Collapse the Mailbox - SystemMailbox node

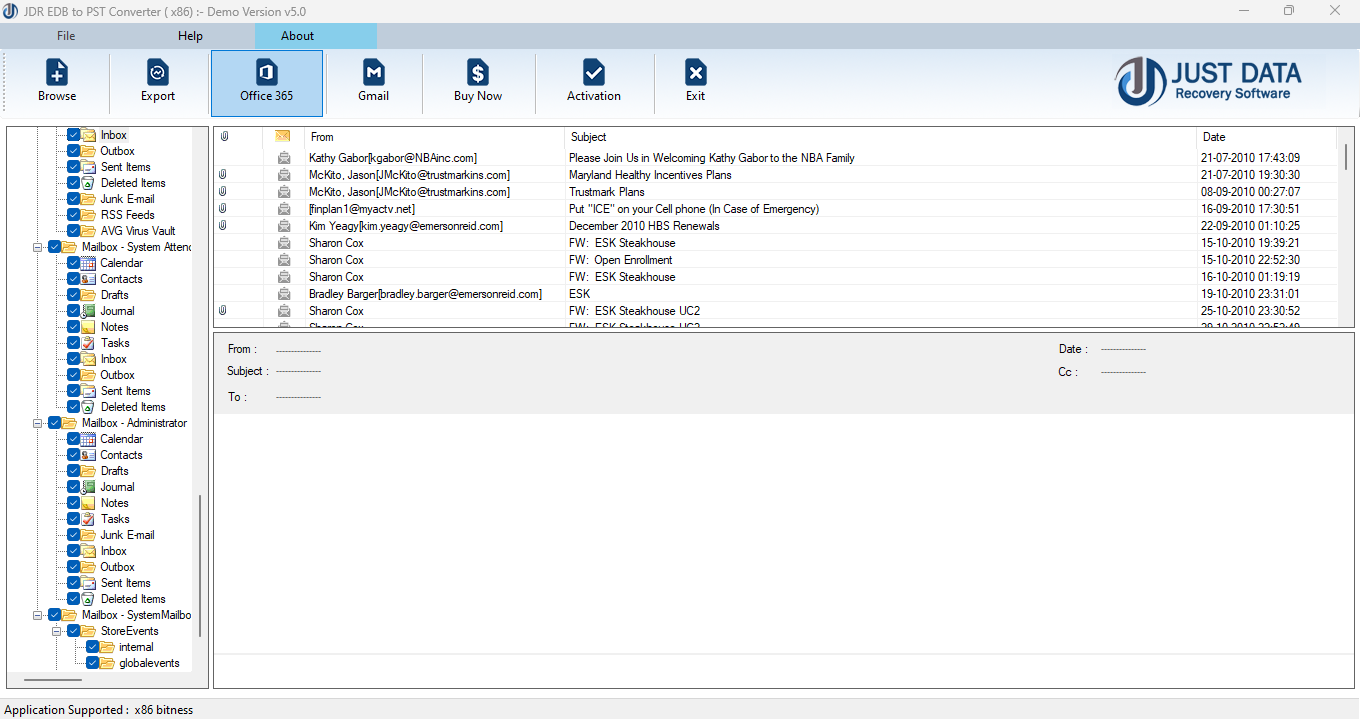pos(38,614)
